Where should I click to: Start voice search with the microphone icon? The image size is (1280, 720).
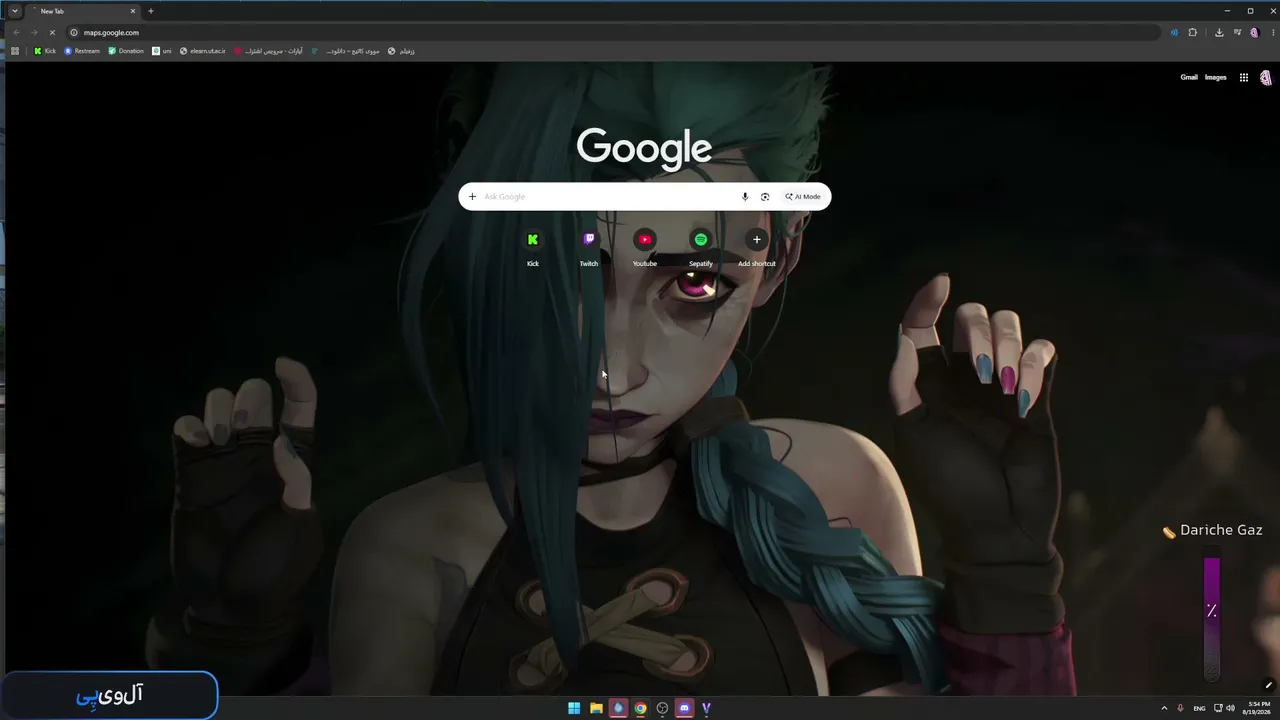745,197
